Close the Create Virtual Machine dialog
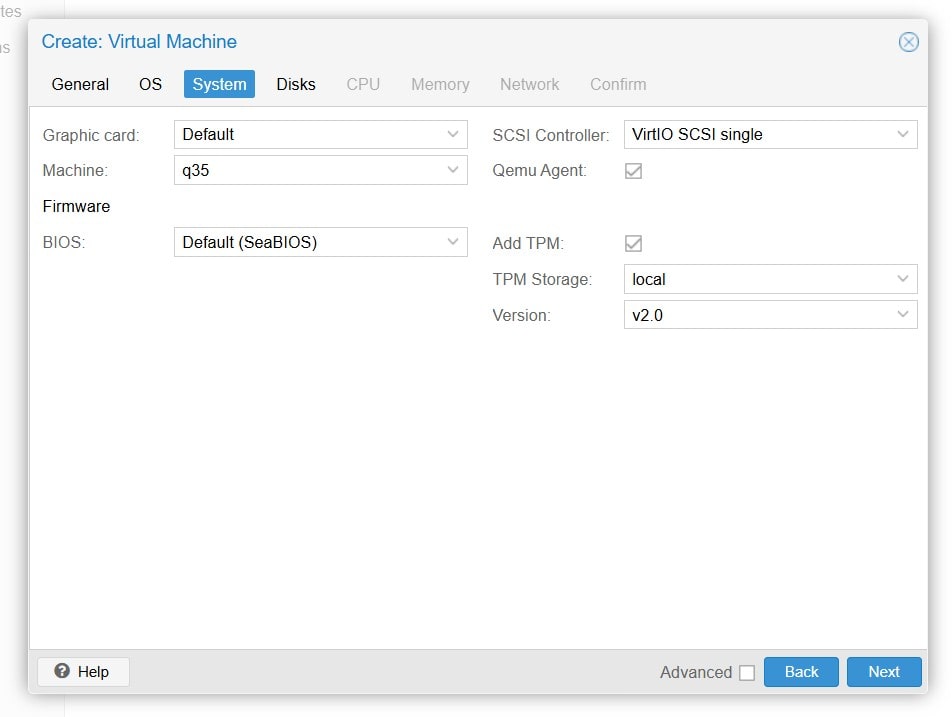Image resolution: width=952 pixels, height=717 pixels. tap(908, 42)
